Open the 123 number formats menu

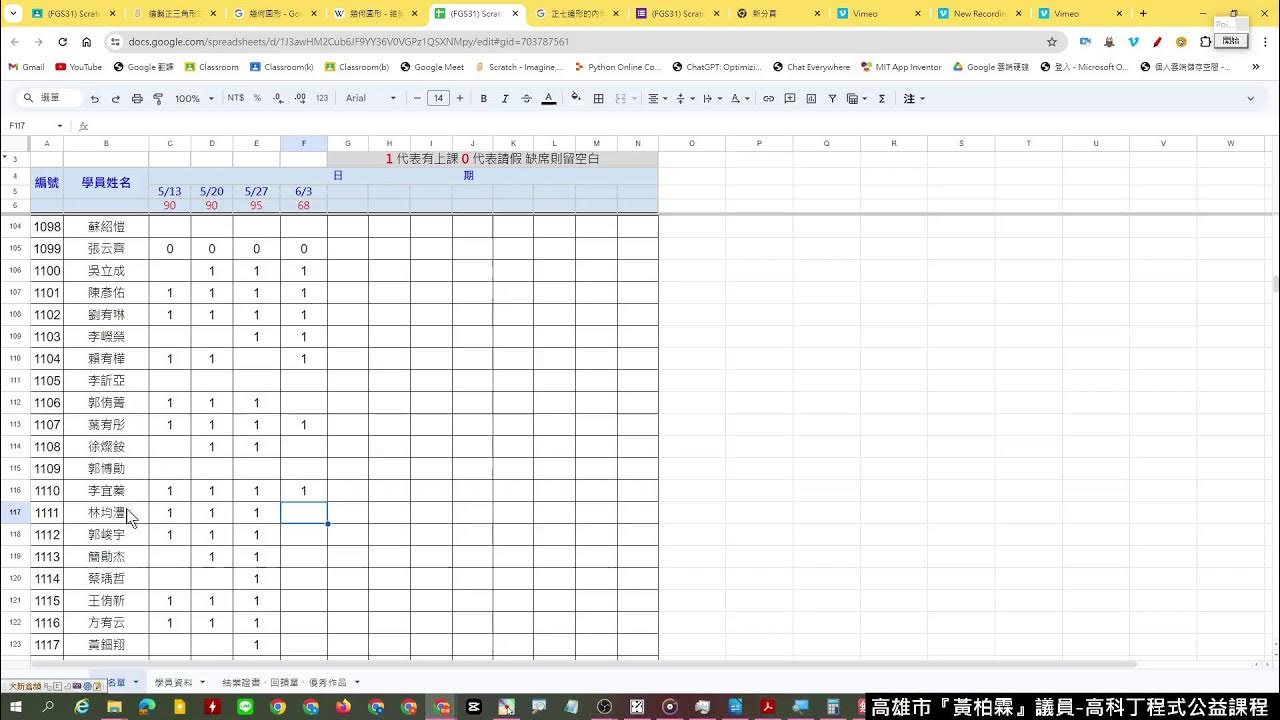[321, 98]
